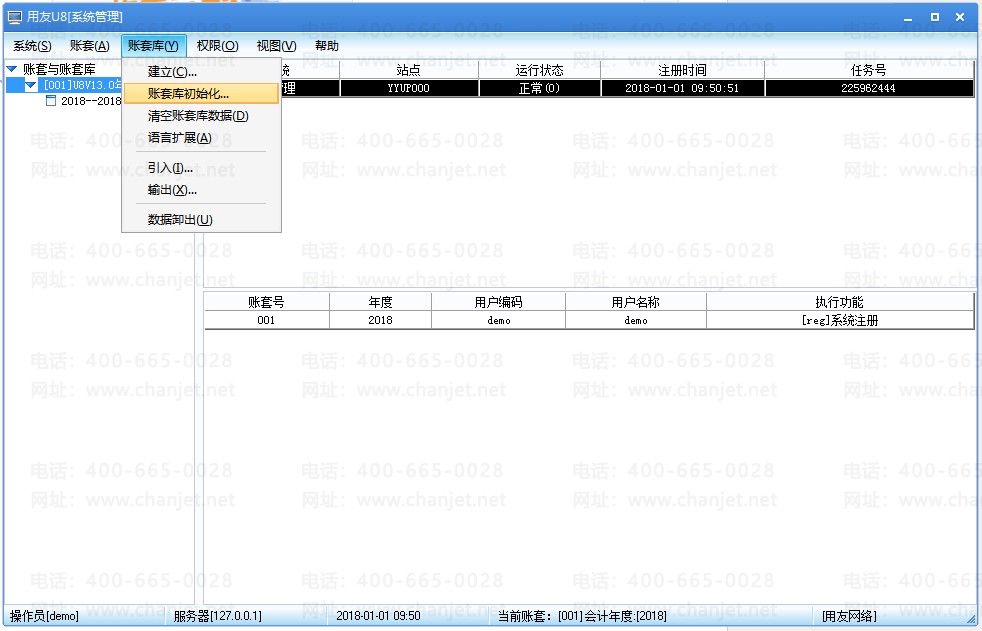Image resolution: width=982 pixels, height=631 pixels.
Task: Sort by 注册时间 column header
Action: click(x=682, y=70)
